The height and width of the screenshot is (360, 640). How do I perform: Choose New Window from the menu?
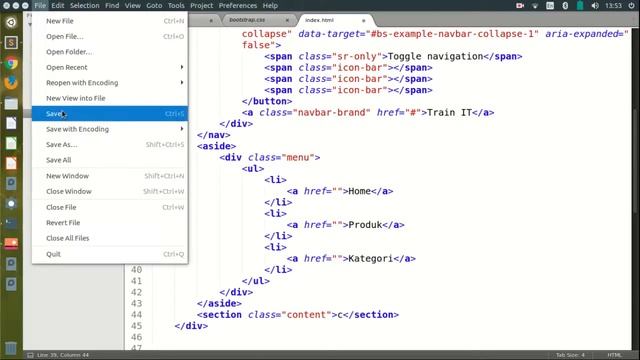(110, 176)
